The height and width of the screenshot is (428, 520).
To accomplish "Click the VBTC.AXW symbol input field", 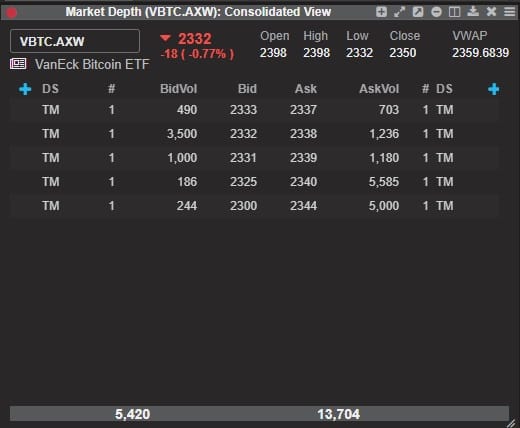I will 75,41.
